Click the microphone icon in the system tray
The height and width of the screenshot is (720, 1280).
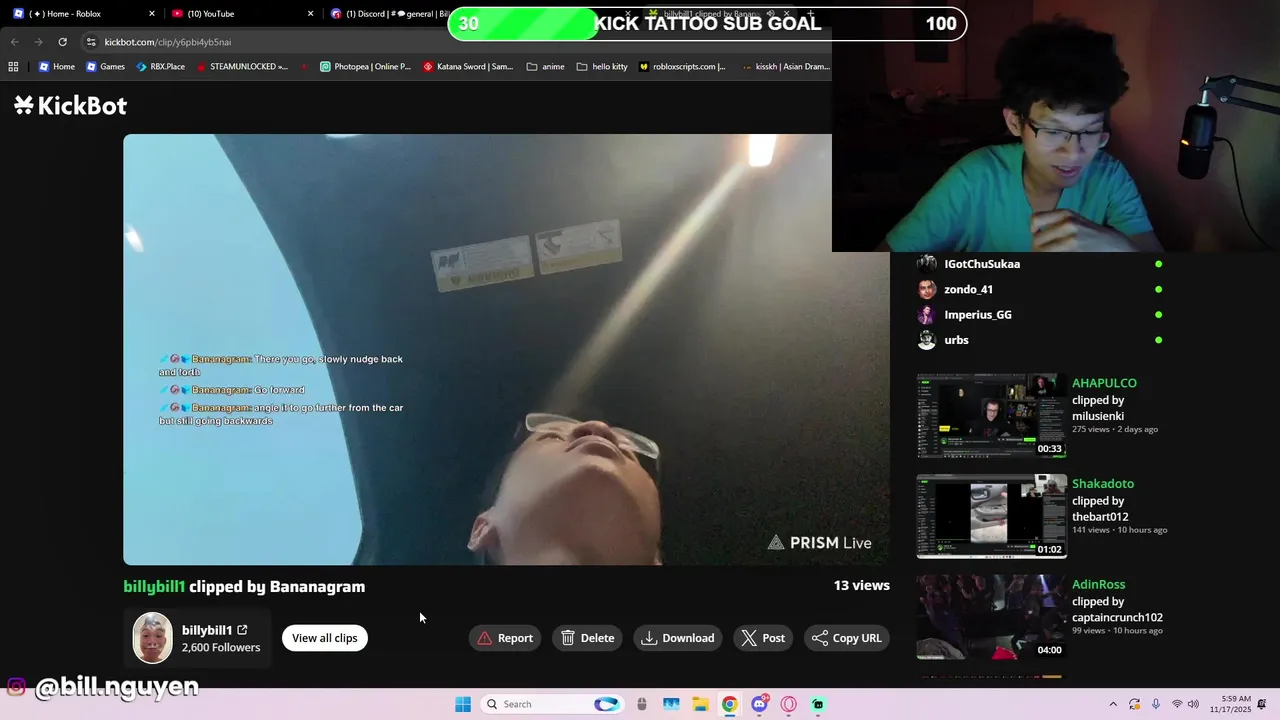pos(1156,704)
